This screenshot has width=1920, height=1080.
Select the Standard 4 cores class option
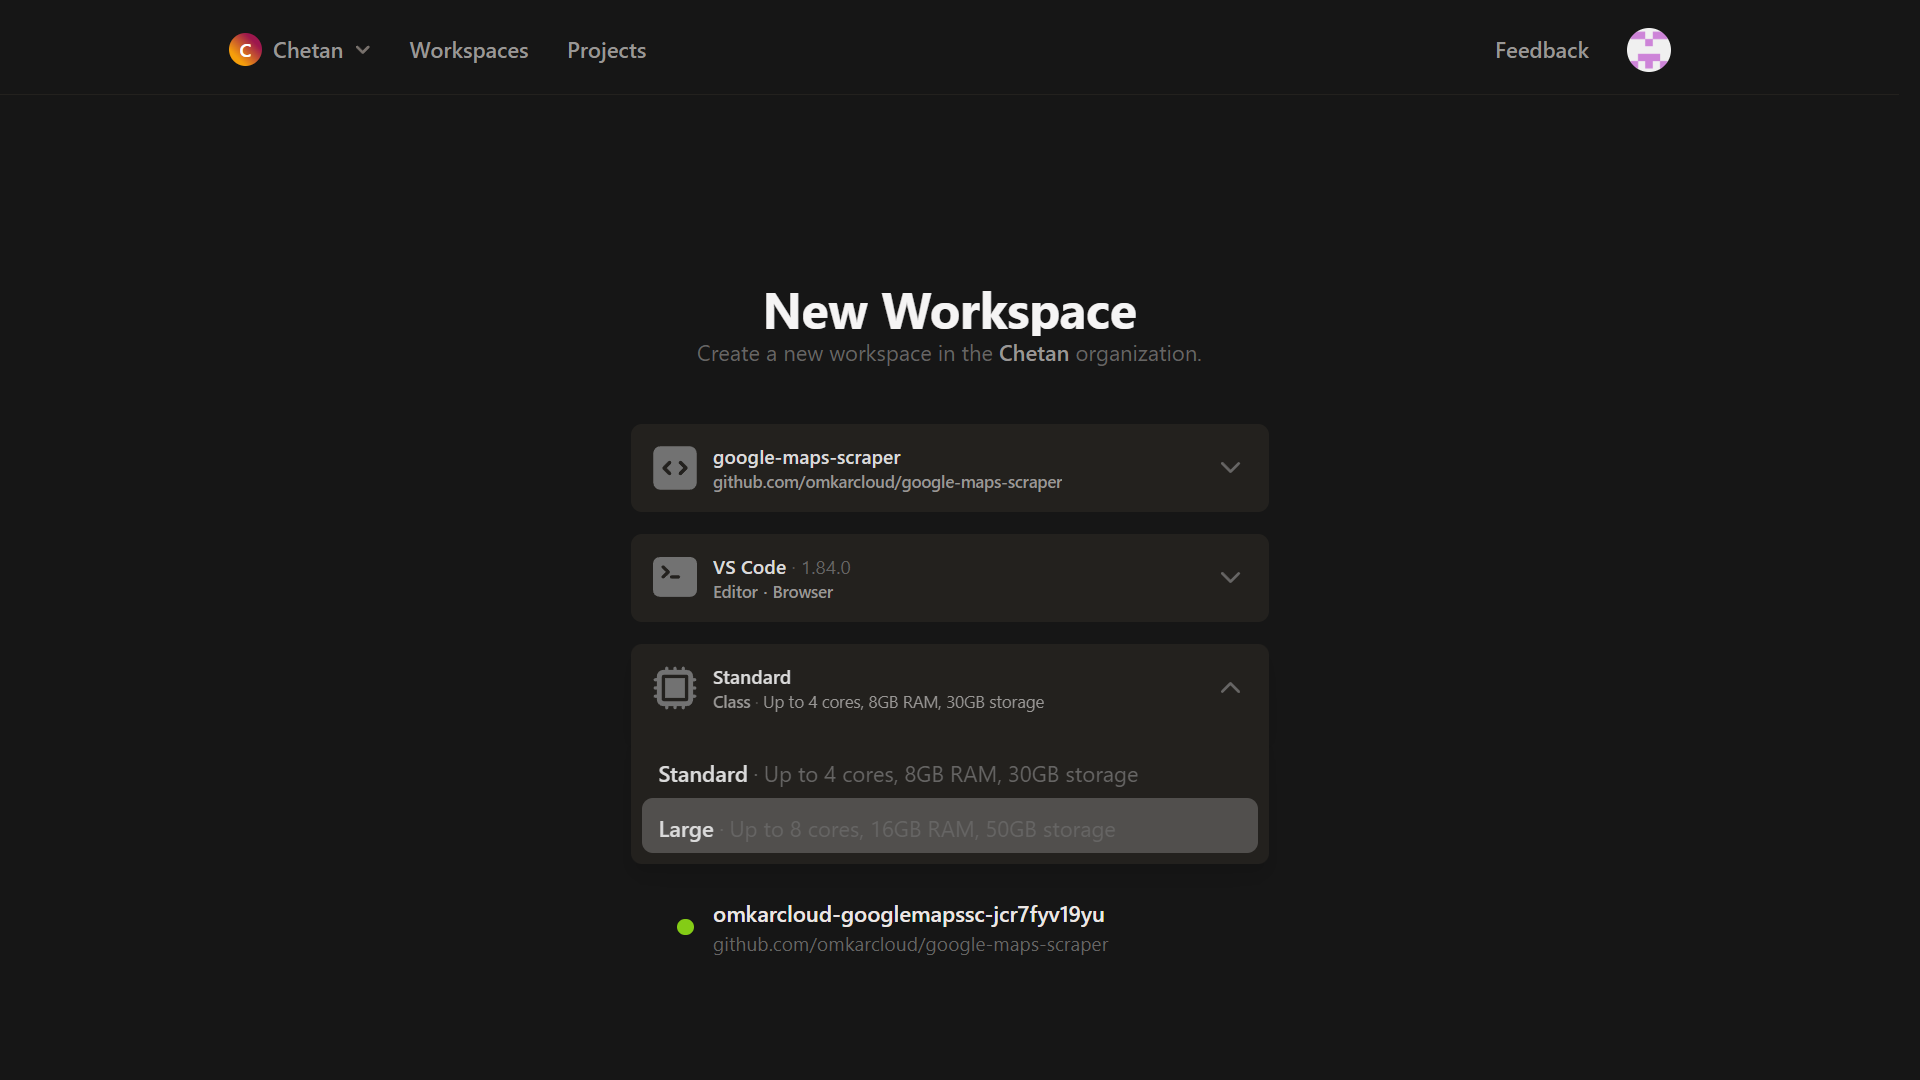coord(897,775)
